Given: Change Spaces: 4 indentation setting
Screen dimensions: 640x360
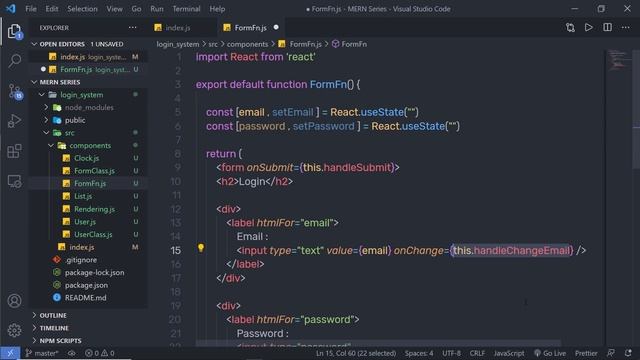Looking at the screenshot, I should pos(419,353).
